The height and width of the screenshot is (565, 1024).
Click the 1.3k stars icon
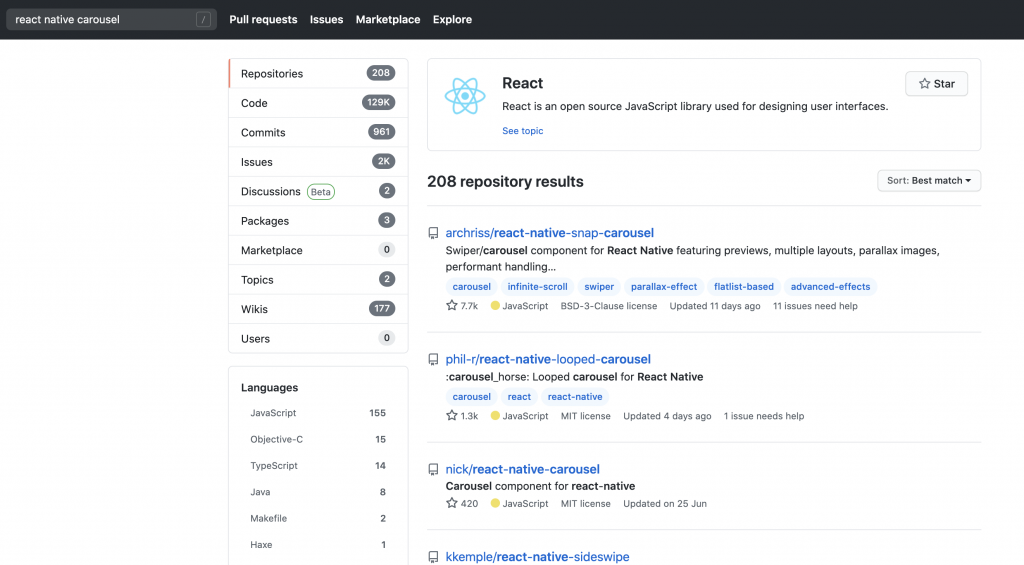451,415
